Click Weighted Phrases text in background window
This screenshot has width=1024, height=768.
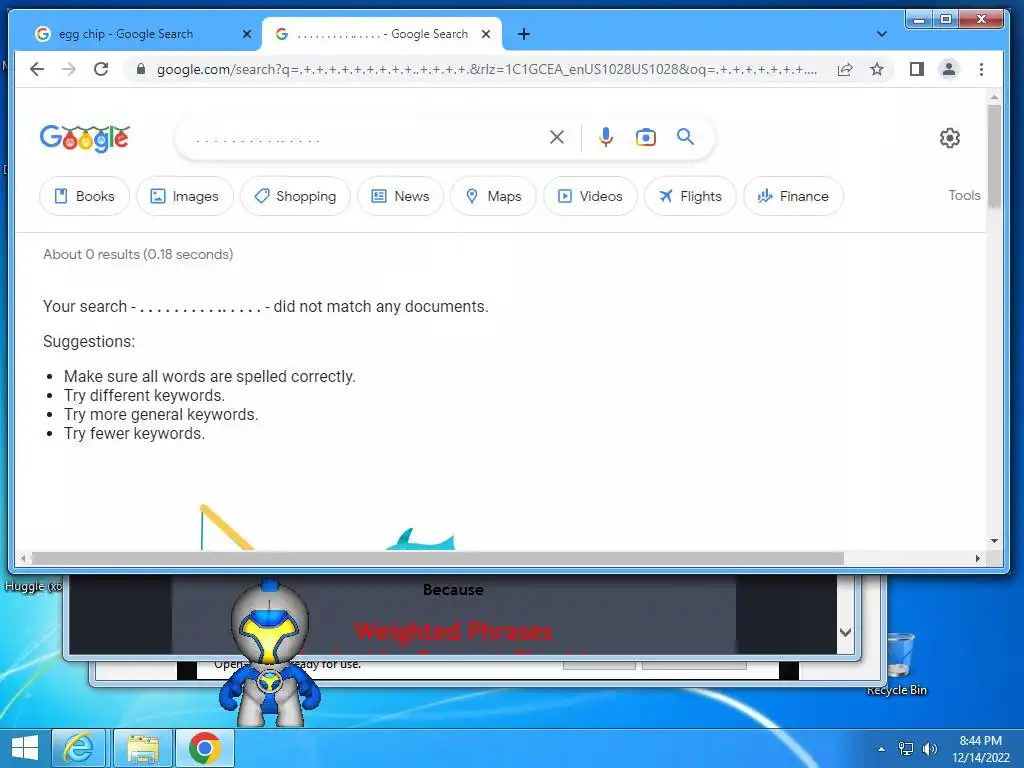click(x=453, y=632)
